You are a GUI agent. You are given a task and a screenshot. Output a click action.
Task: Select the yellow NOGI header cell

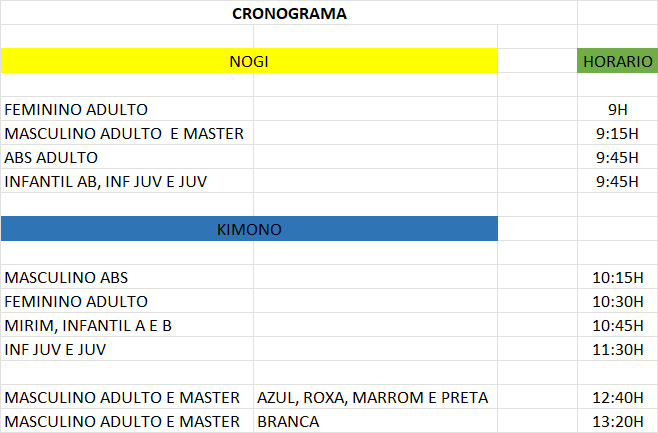(x=249, y=61)
